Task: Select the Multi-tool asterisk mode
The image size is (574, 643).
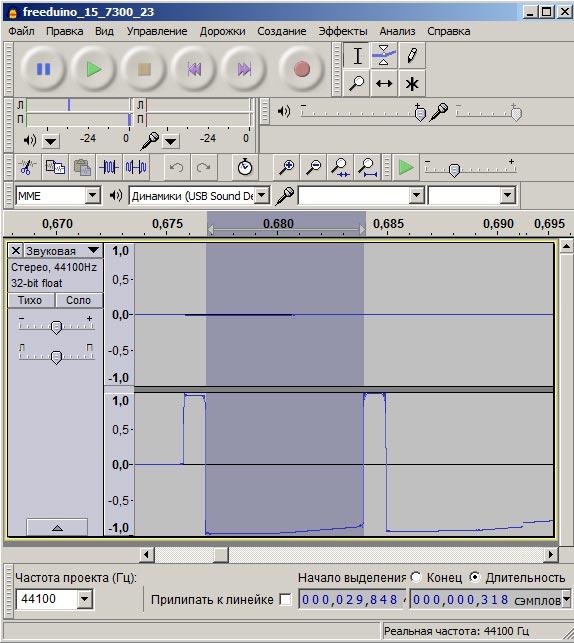Action: (412, 84)
